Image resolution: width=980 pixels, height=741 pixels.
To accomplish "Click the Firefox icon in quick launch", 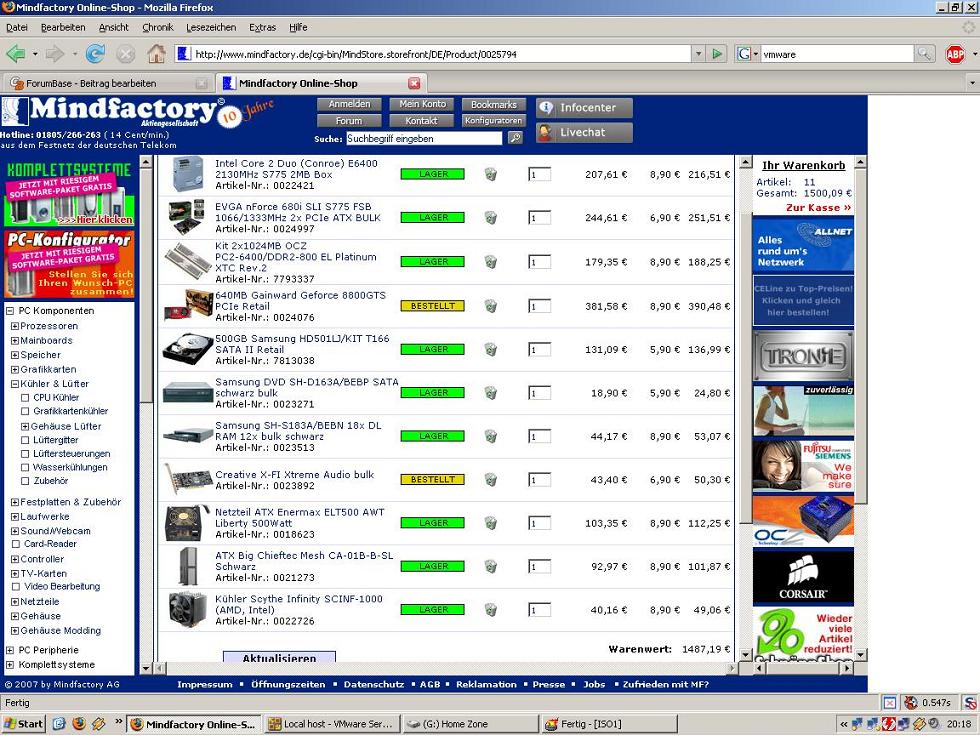I will click(x=79, y=724).
